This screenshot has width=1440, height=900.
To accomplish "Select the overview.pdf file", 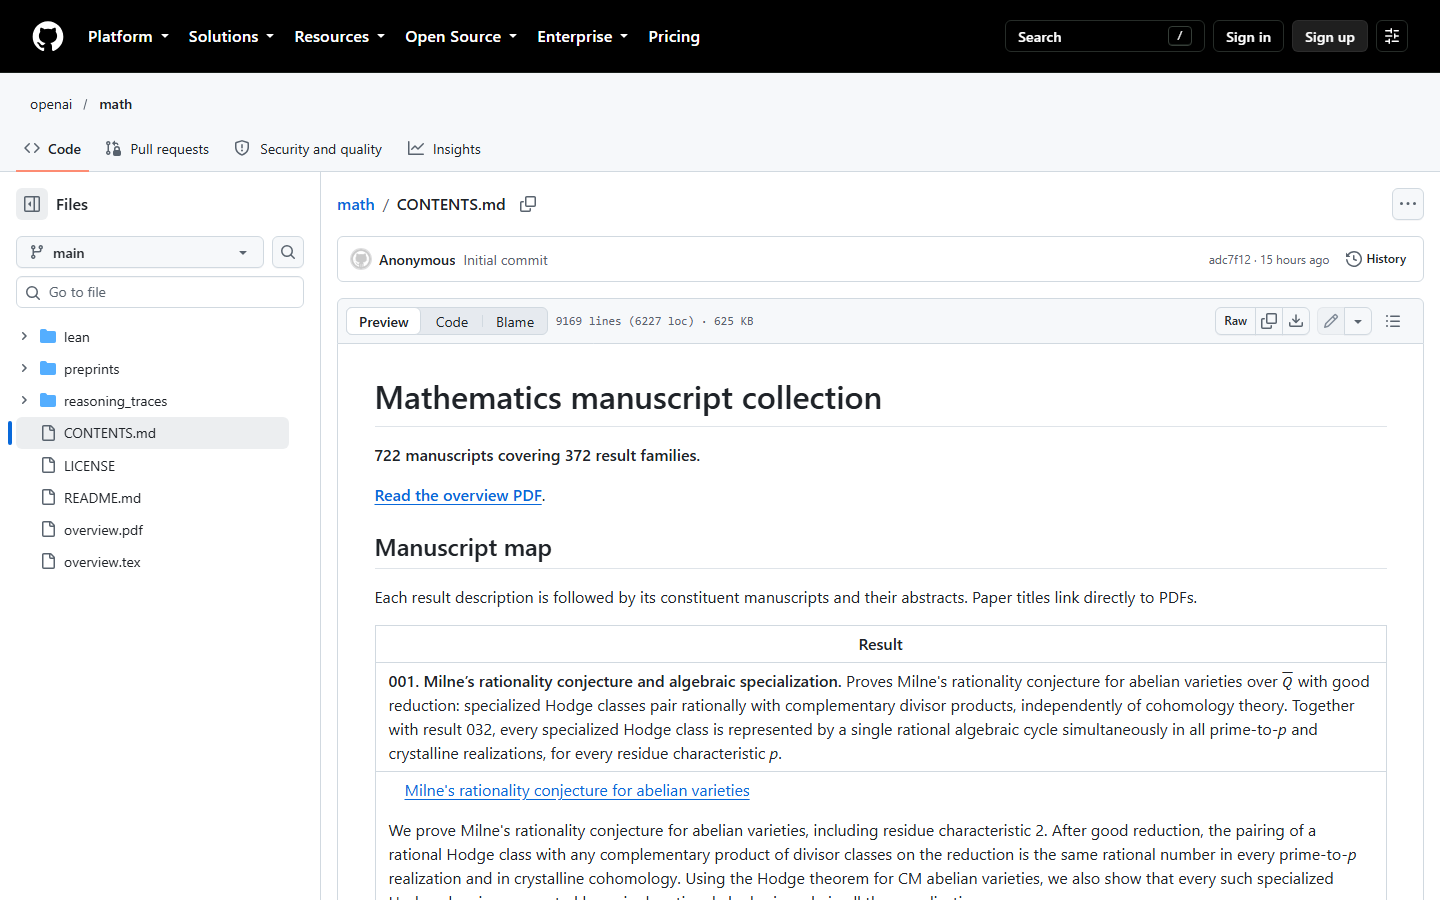I will (103, 530).
